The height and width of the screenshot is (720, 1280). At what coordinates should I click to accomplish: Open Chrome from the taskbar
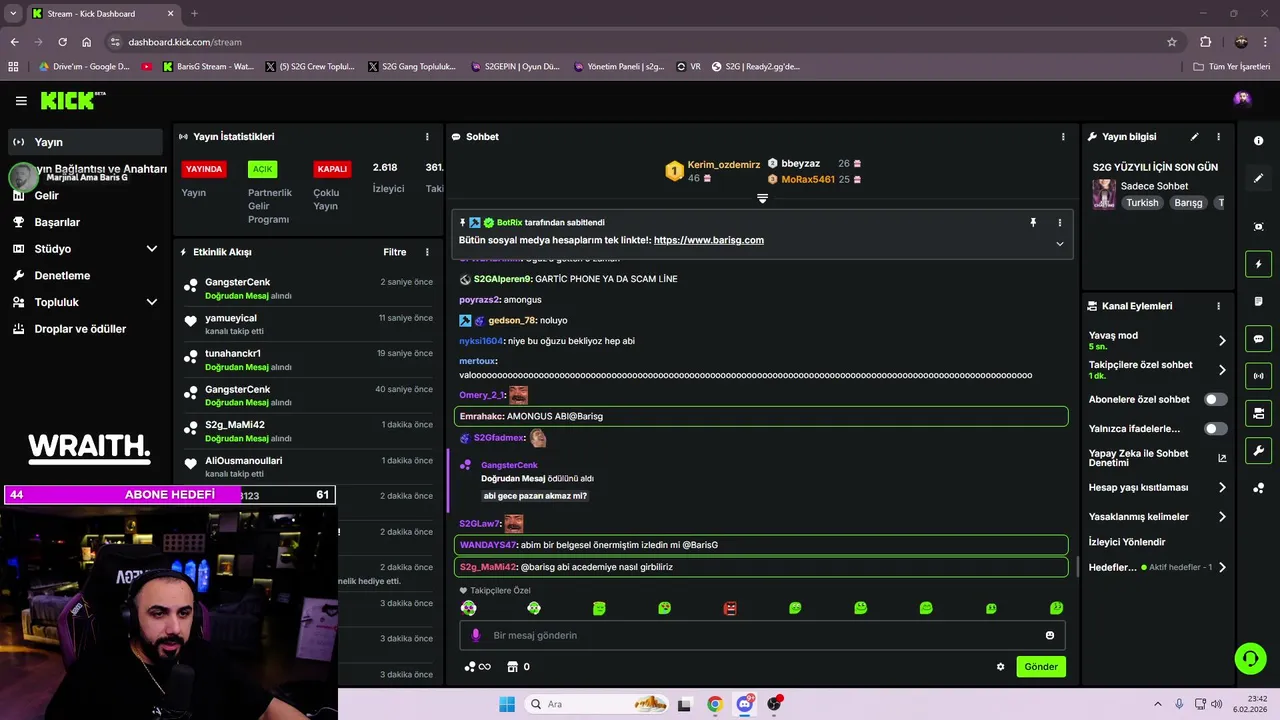714,704
